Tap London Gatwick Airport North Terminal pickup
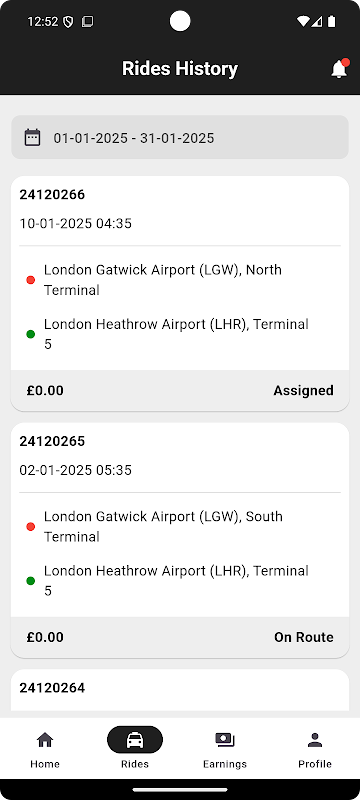360x800 pixels. pyautogui.click(x=163, y=280)
